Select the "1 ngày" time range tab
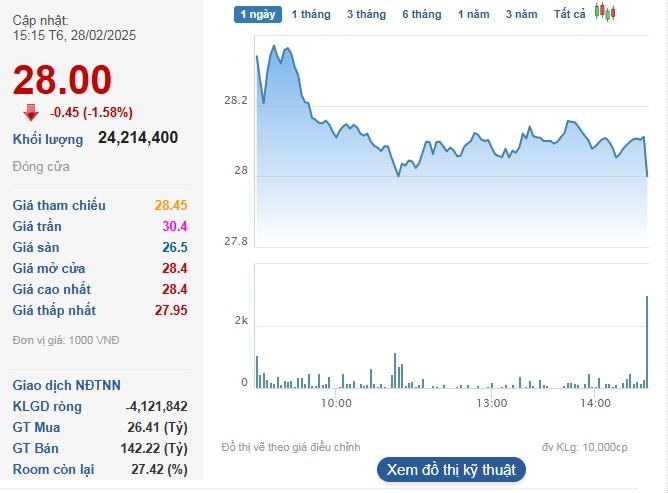The image size is (668, 493). tap(257, 14)
